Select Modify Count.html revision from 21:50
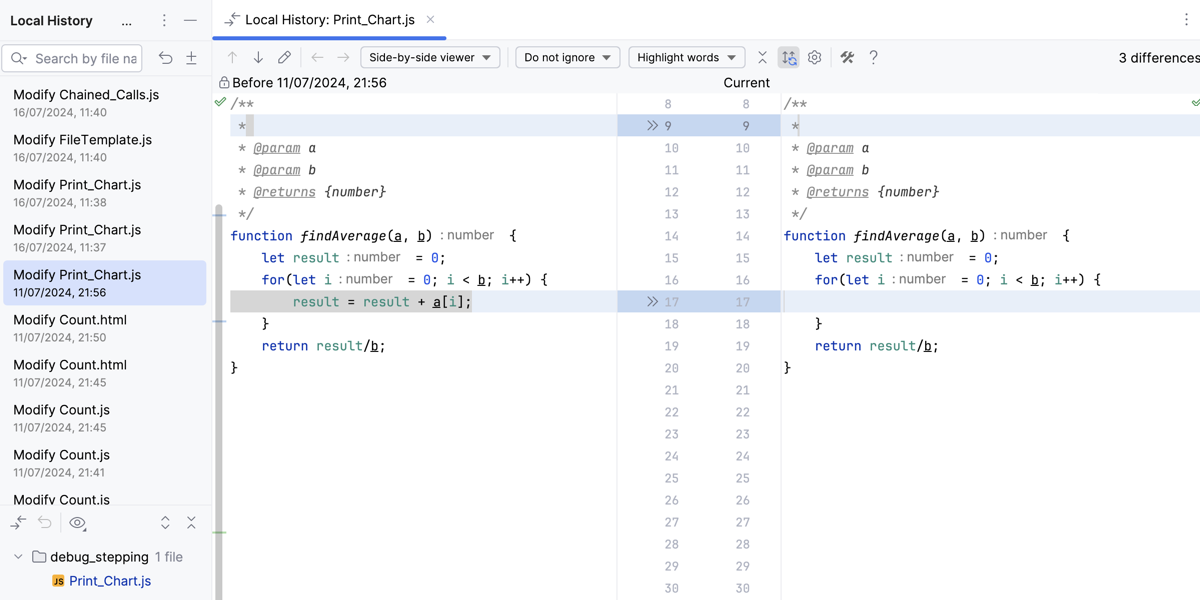This screenshot has width=1200, height=600. pos(70,328)
